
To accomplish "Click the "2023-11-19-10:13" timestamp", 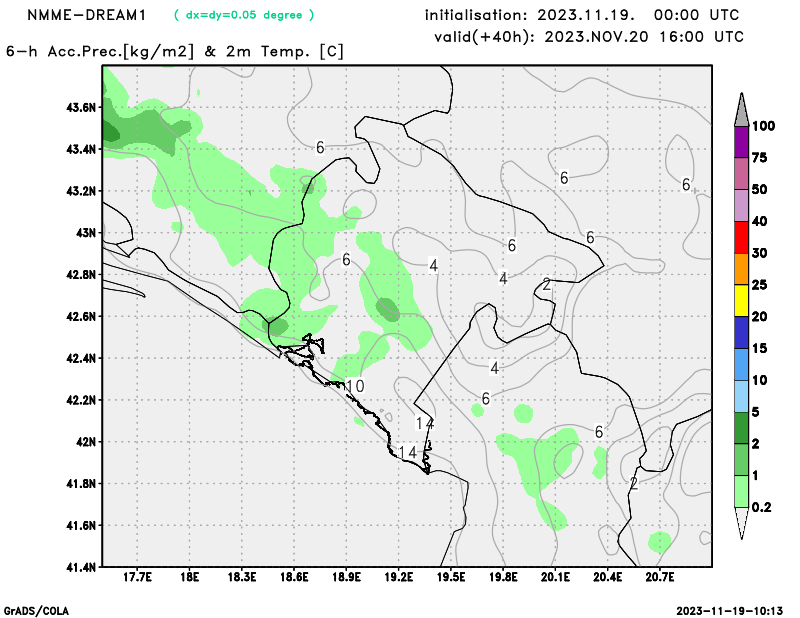I will tap(729, 611).
